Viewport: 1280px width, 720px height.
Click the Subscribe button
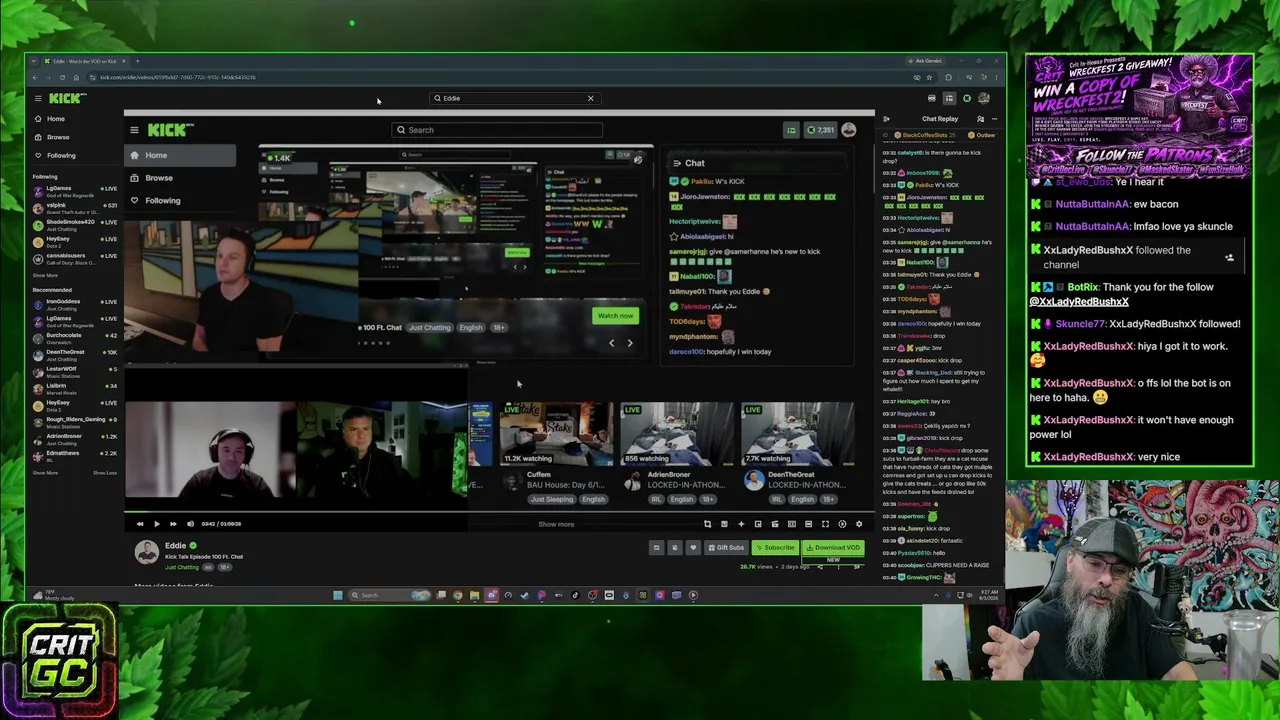776,548
